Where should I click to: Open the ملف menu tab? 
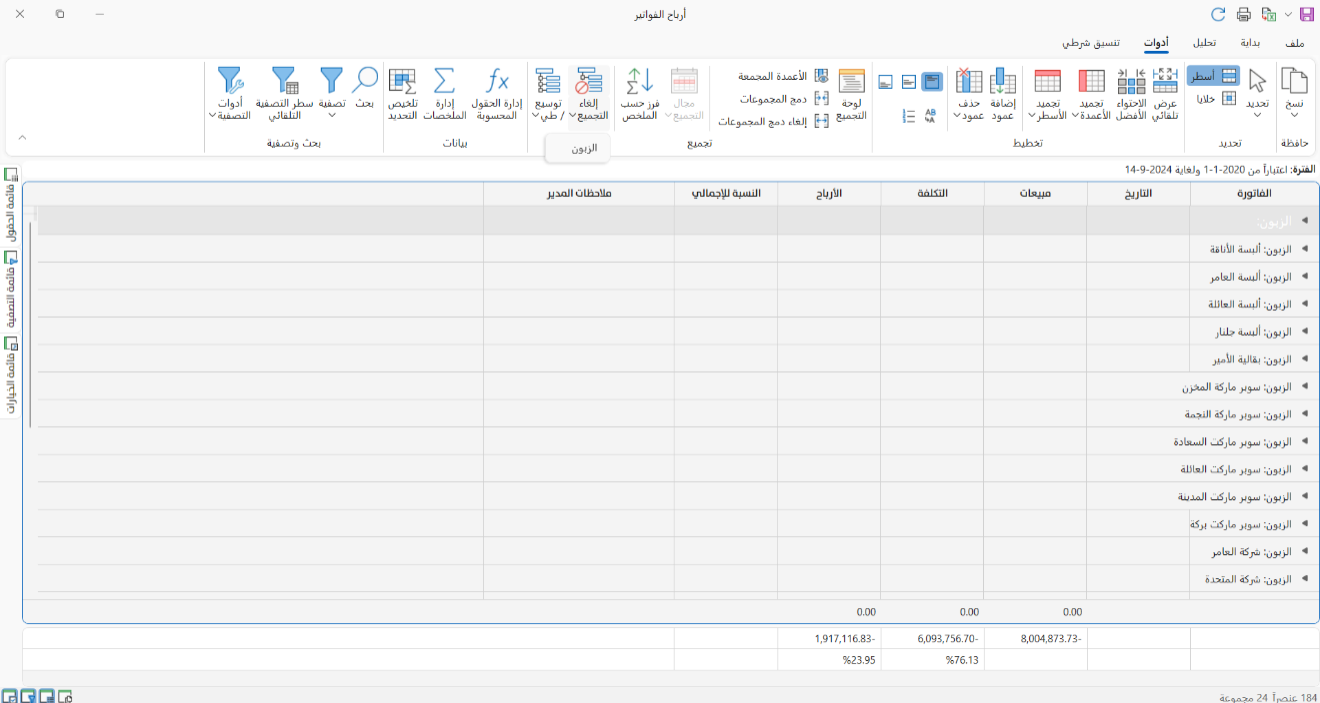pyautogui.click(x=1294, y=44)
